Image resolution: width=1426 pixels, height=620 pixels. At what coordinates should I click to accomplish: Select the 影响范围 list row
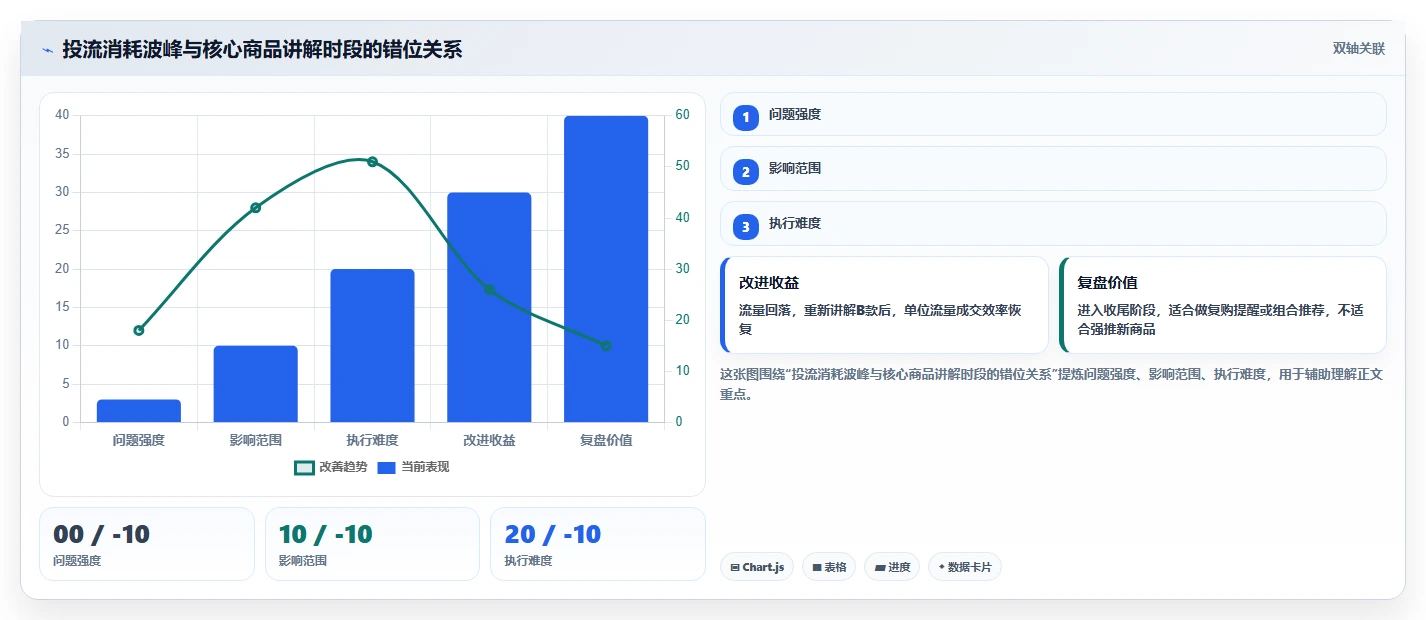point(1053,169)
